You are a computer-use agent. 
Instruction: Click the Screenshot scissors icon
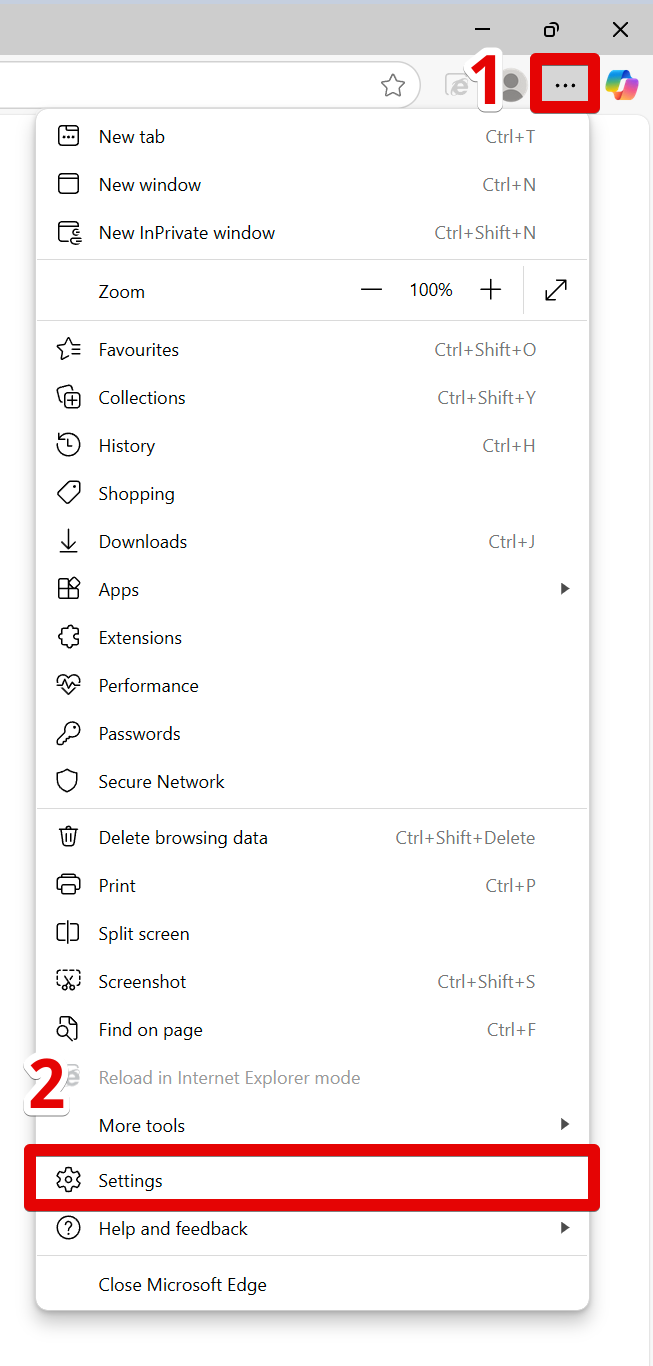pyautogui.click(x=68, y=981)
